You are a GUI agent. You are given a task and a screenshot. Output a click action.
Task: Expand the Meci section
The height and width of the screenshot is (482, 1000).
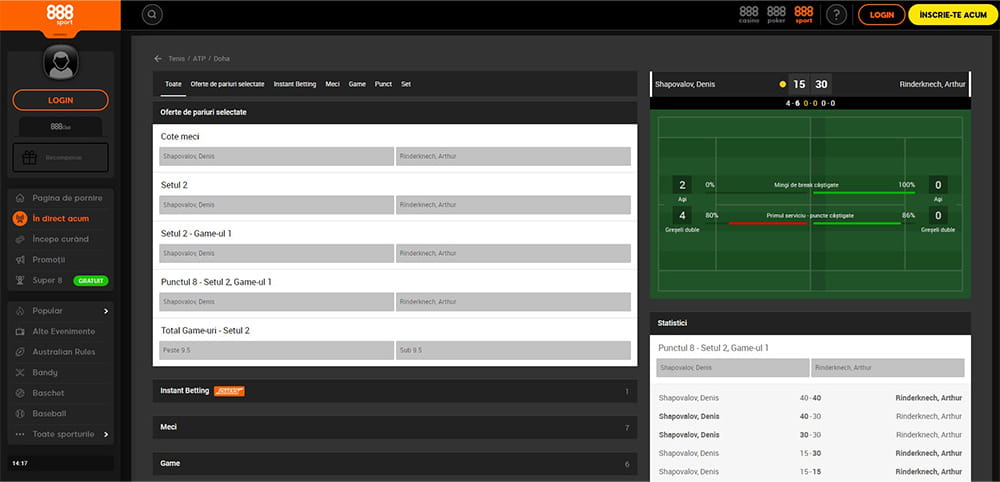[x=395, y=427]
